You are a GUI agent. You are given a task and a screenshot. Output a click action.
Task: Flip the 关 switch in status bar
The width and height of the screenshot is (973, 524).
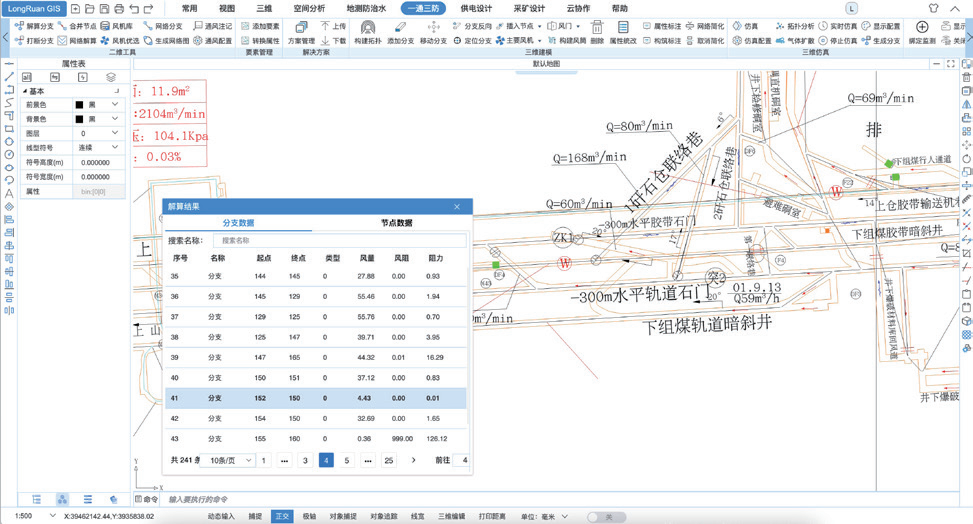coord(606,517)
